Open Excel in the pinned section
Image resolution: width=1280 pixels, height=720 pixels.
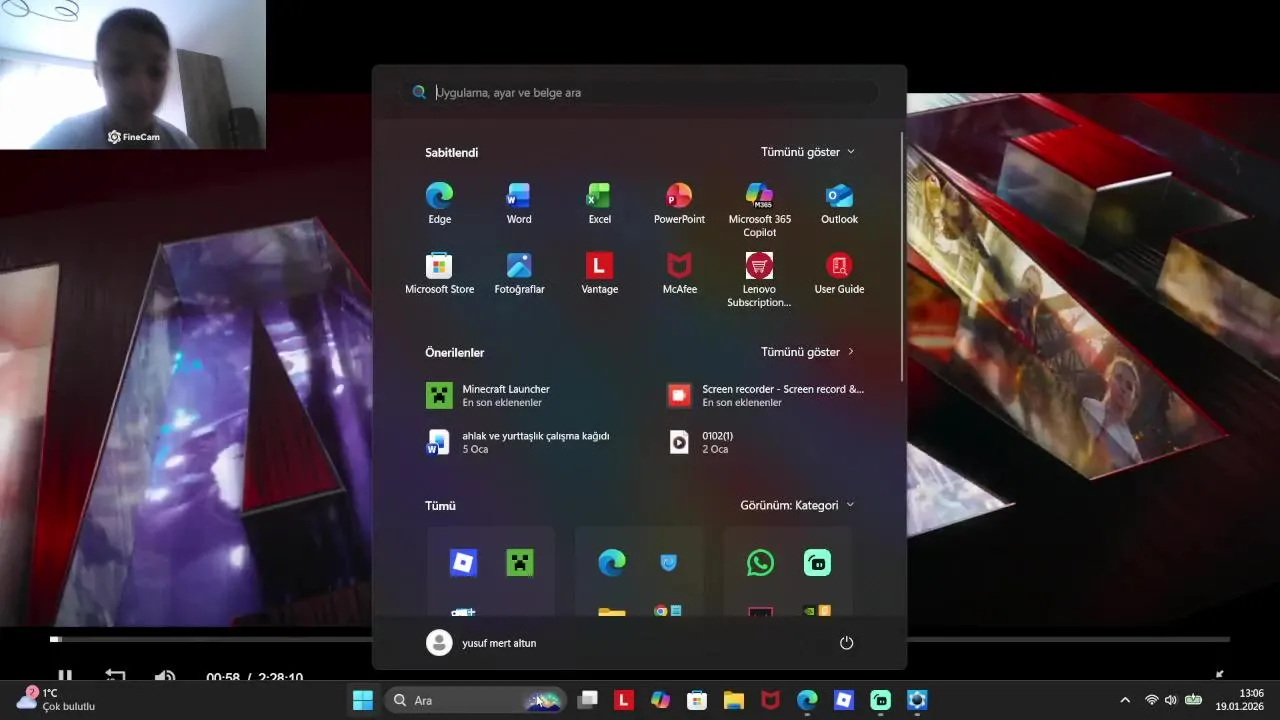pyautogui.click(x=599, y=203)
